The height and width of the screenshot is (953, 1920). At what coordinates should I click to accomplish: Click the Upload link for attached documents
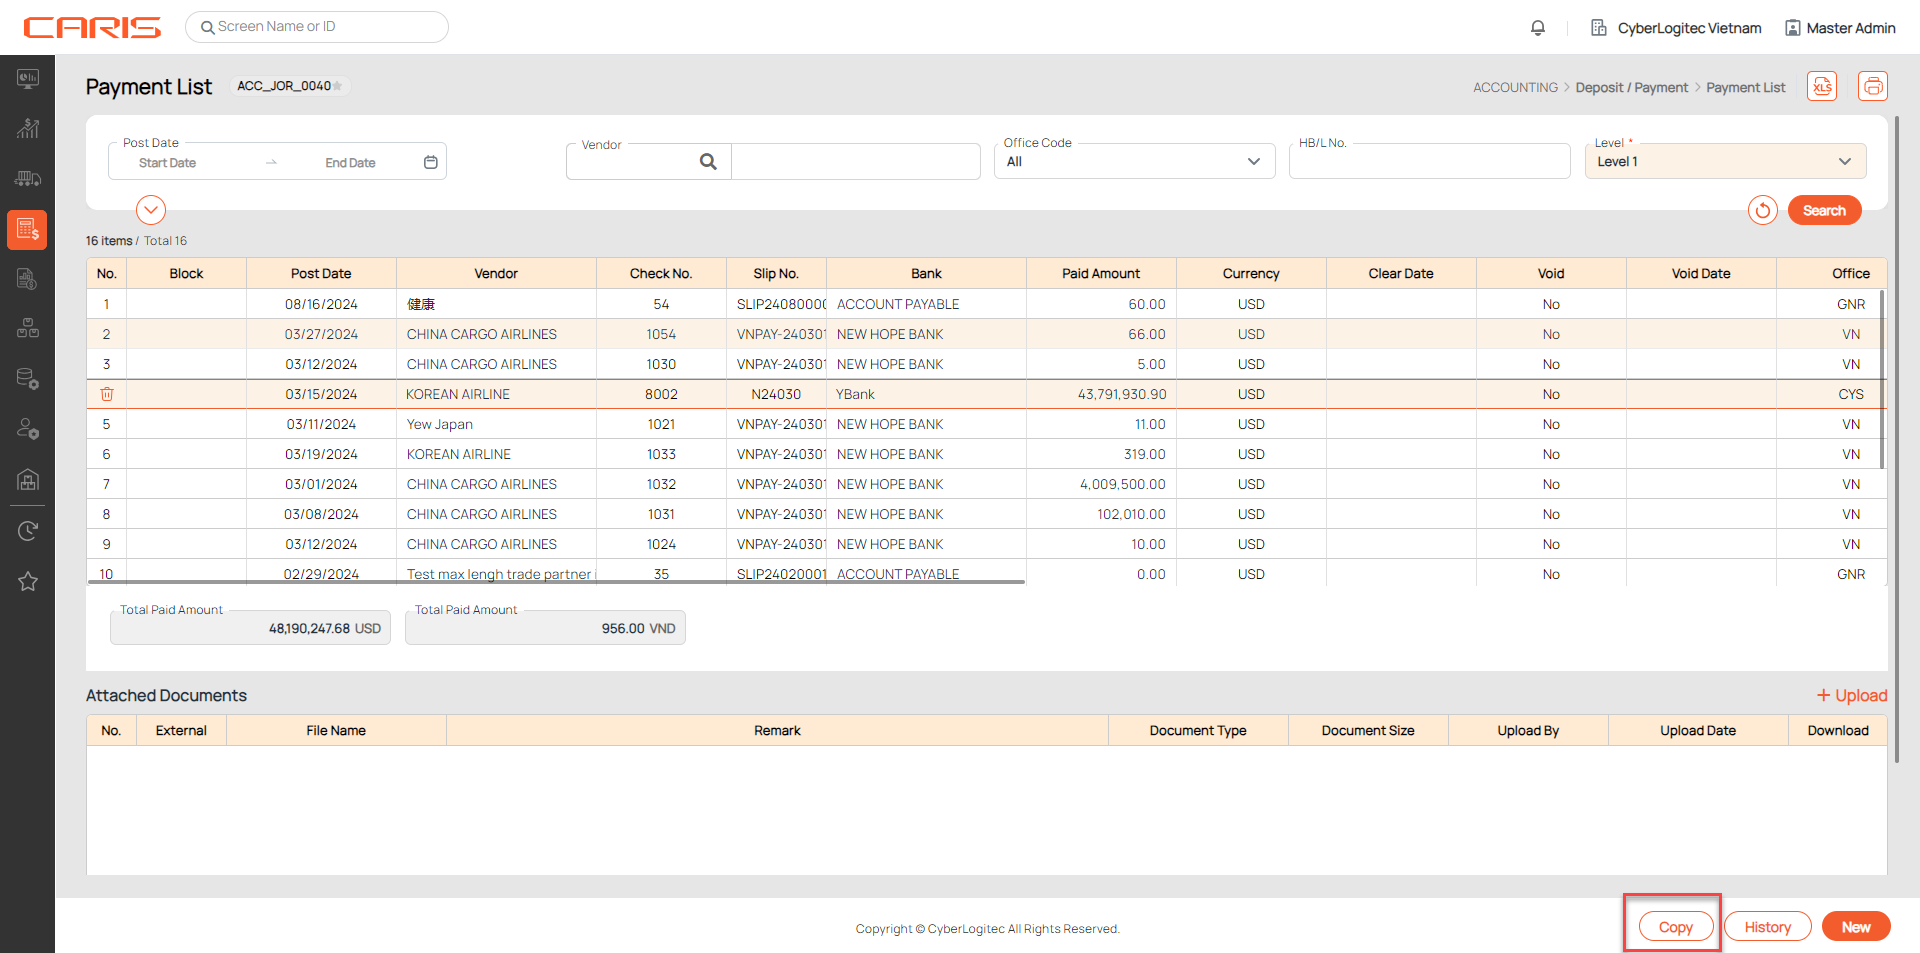(x=1852, y=696)
